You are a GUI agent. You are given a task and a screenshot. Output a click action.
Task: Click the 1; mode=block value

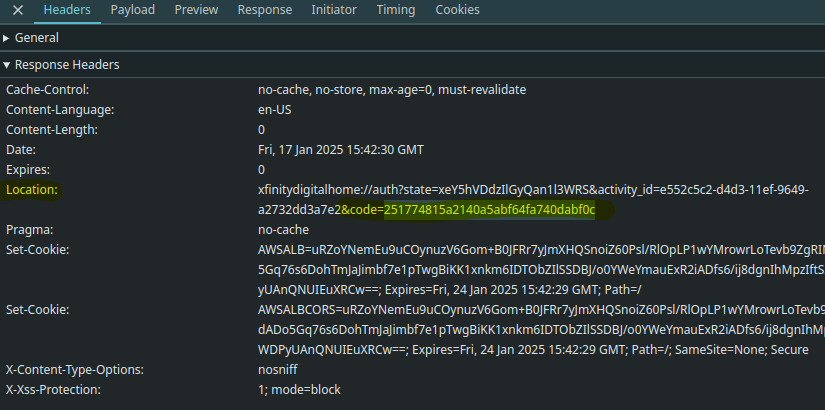(299, 390)
